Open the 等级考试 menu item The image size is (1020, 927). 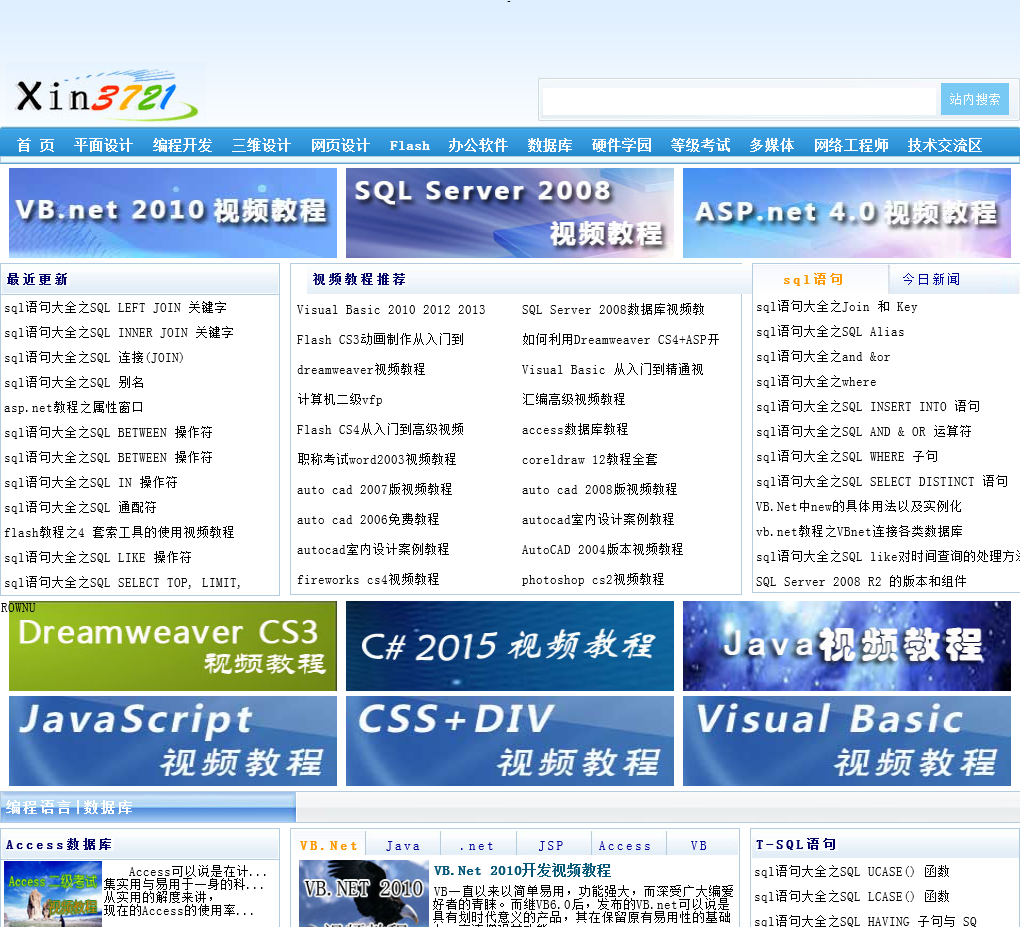tap(700, 145)
